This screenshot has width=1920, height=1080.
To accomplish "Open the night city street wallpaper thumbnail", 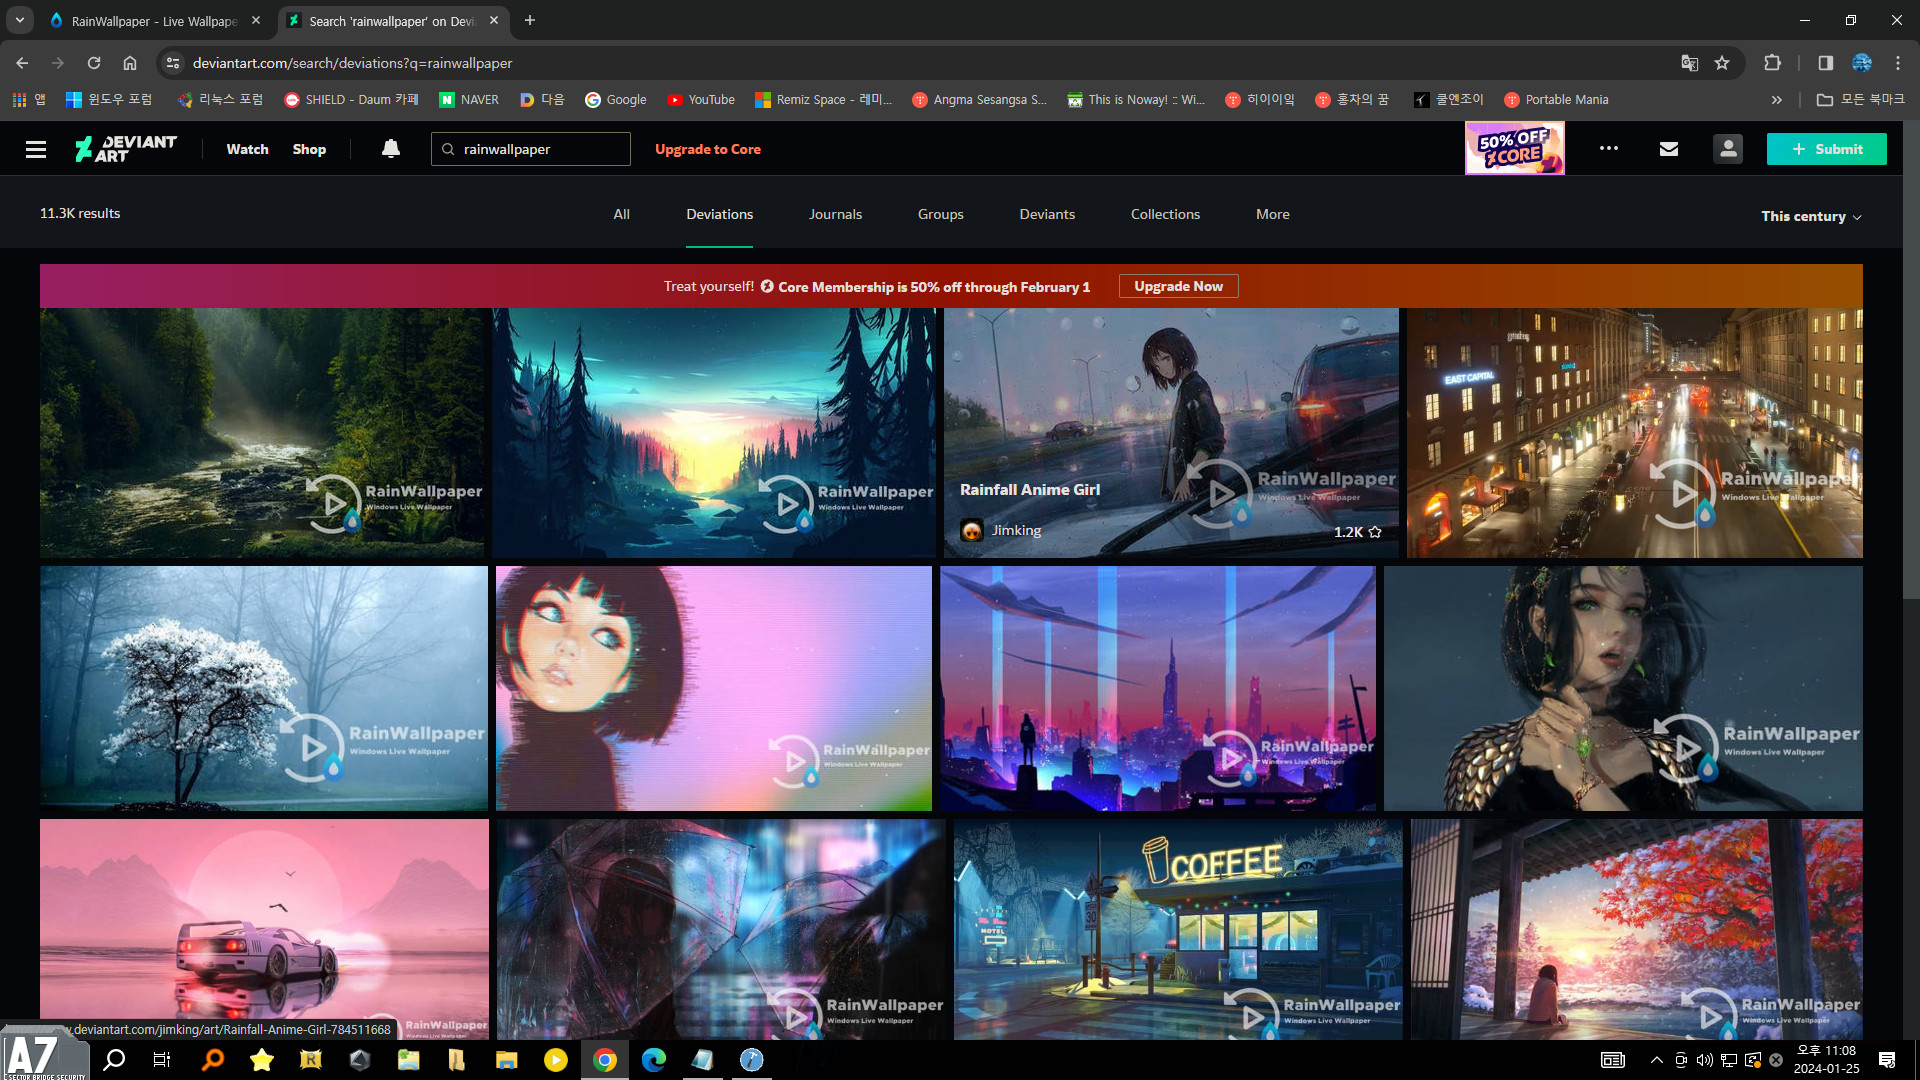I will pyautogui.click(x=1635, y=433).
